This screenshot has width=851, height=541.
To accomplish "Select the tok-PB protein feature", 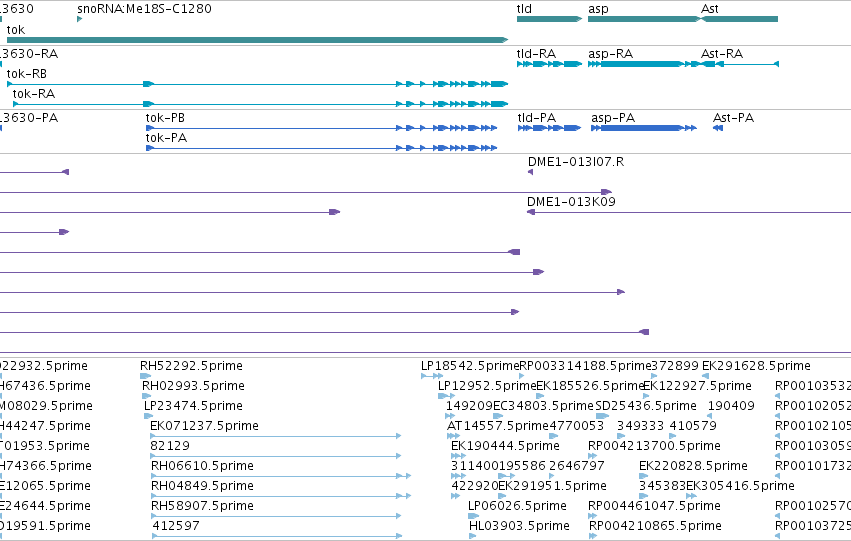I will tap(321, 128).
